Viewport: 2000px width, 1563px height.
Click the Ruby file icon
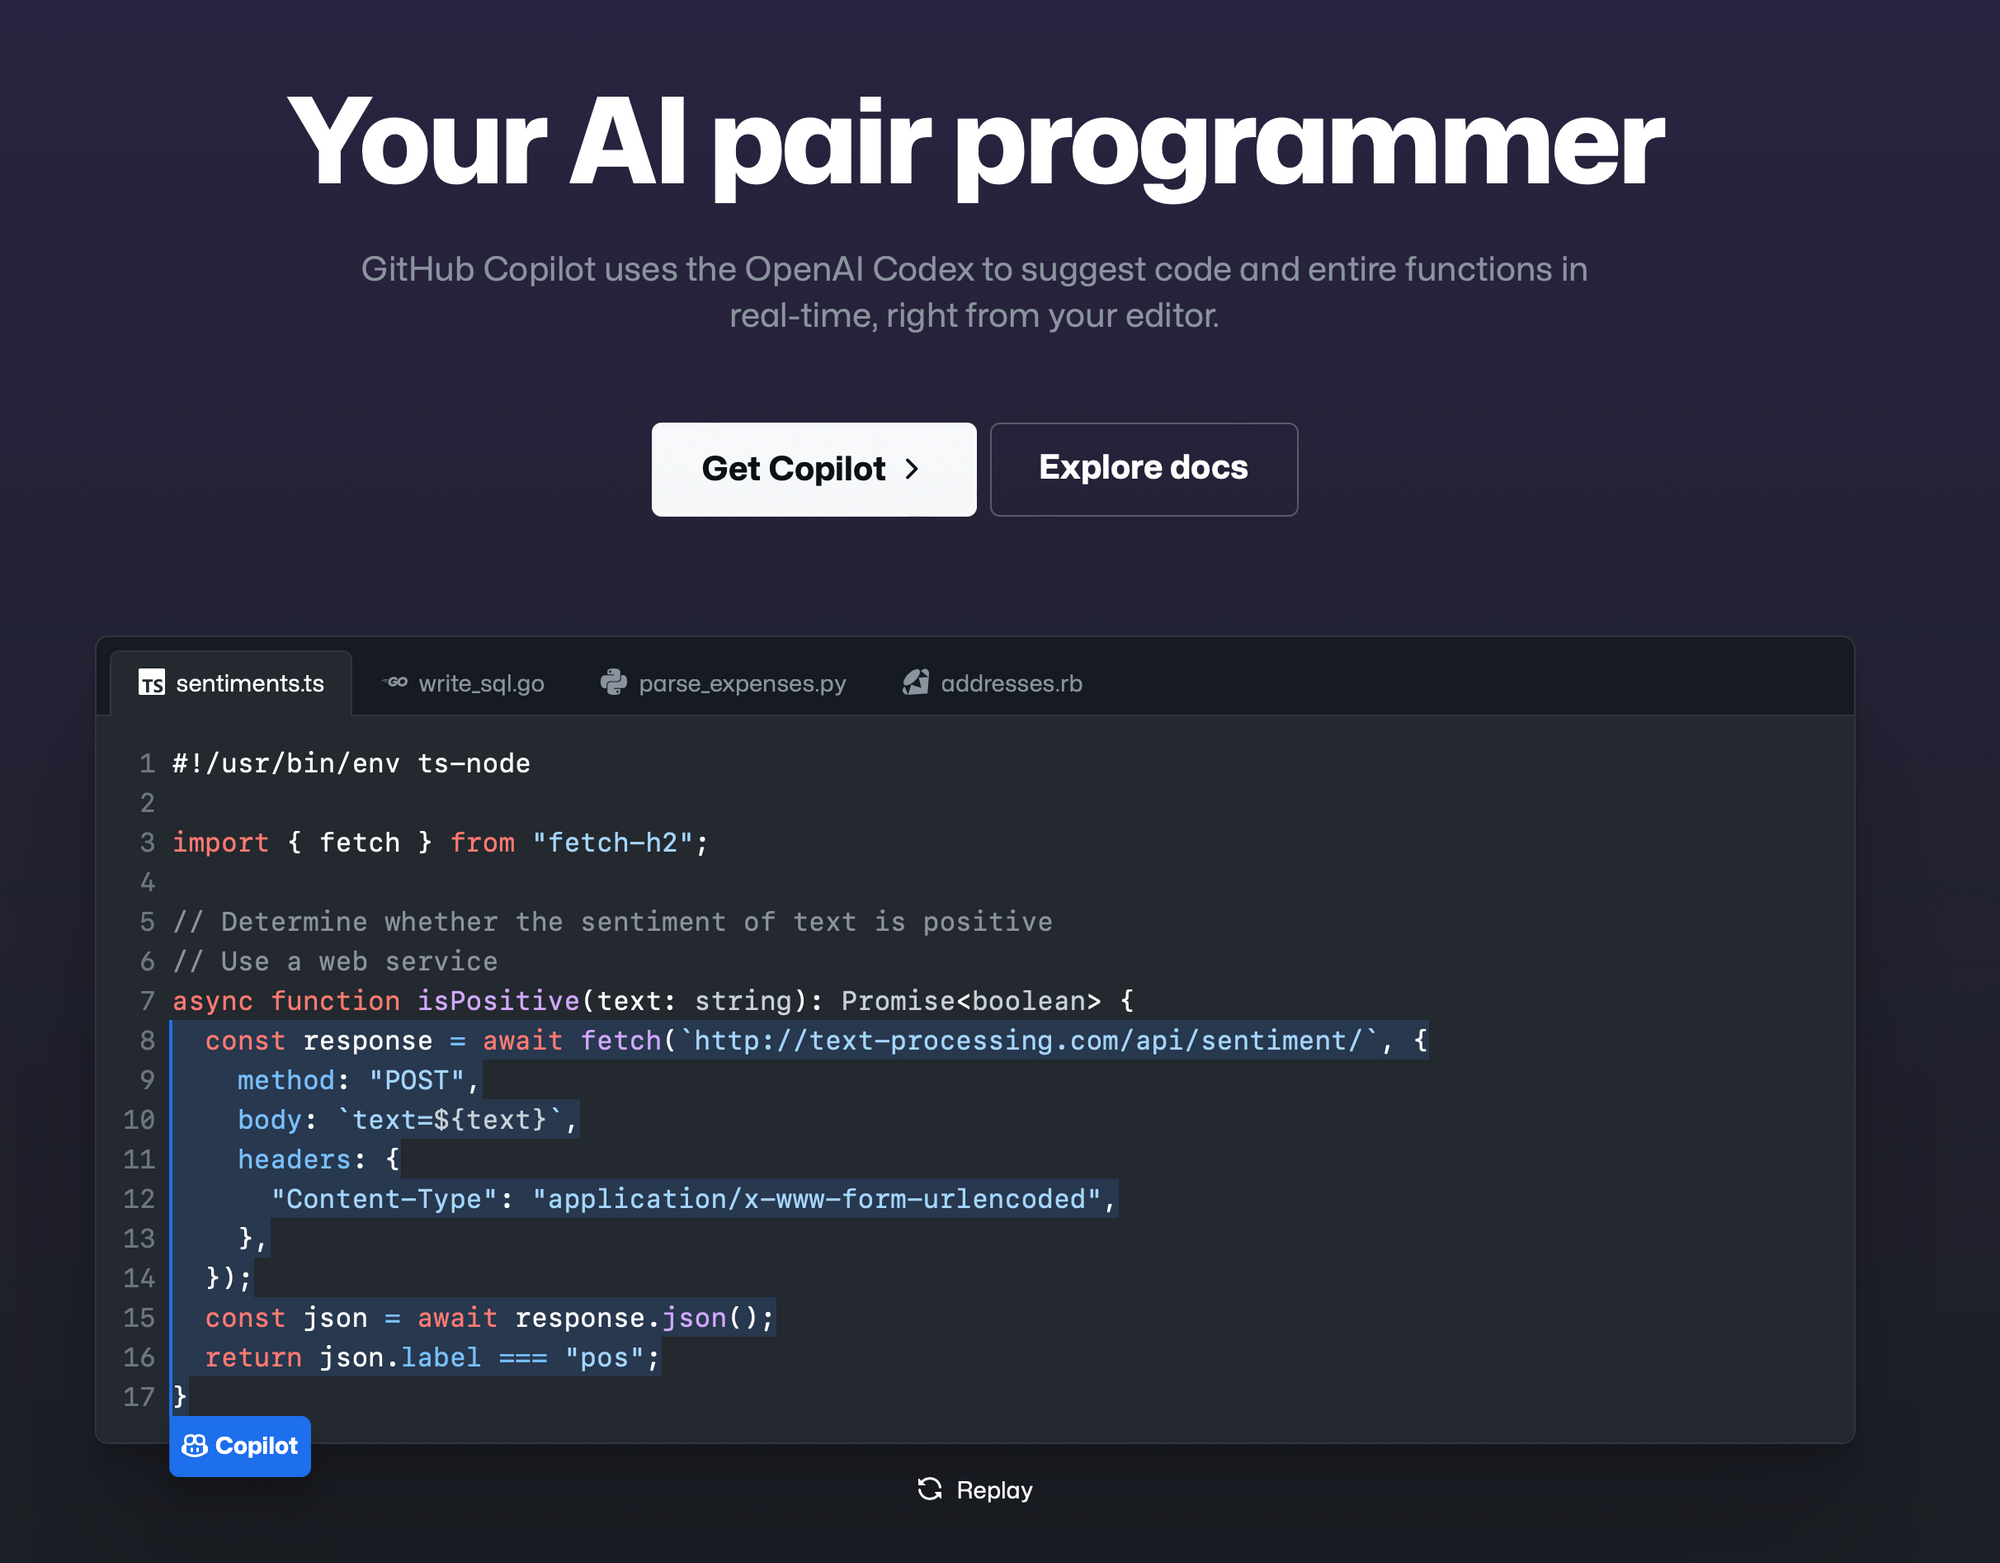916,682
